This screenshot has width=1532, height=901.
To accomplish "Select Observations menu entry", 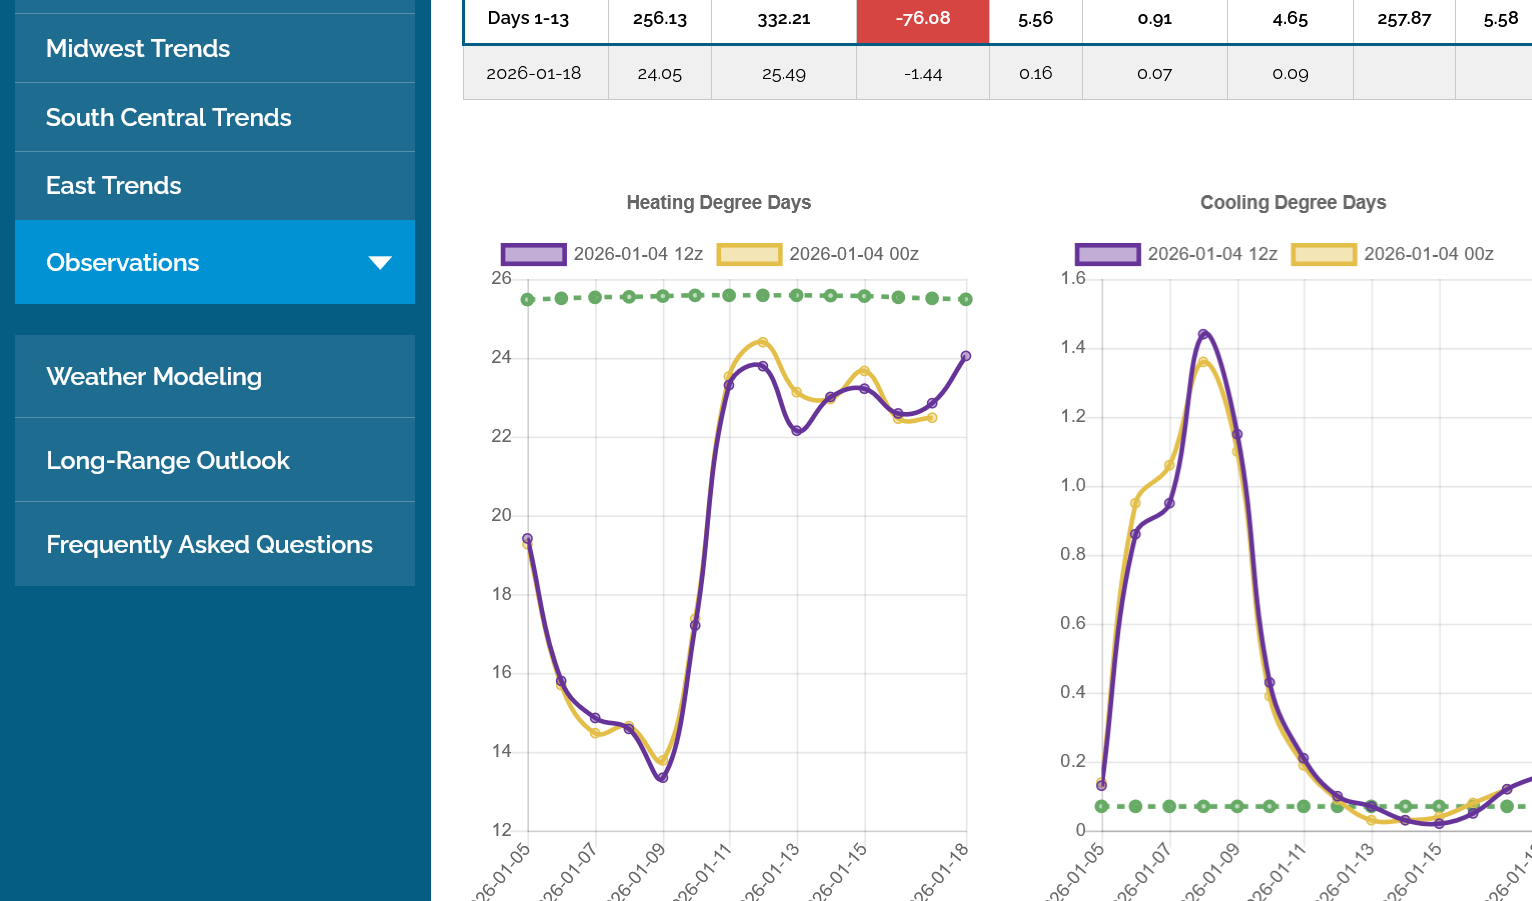I will [x=123, y=263].
